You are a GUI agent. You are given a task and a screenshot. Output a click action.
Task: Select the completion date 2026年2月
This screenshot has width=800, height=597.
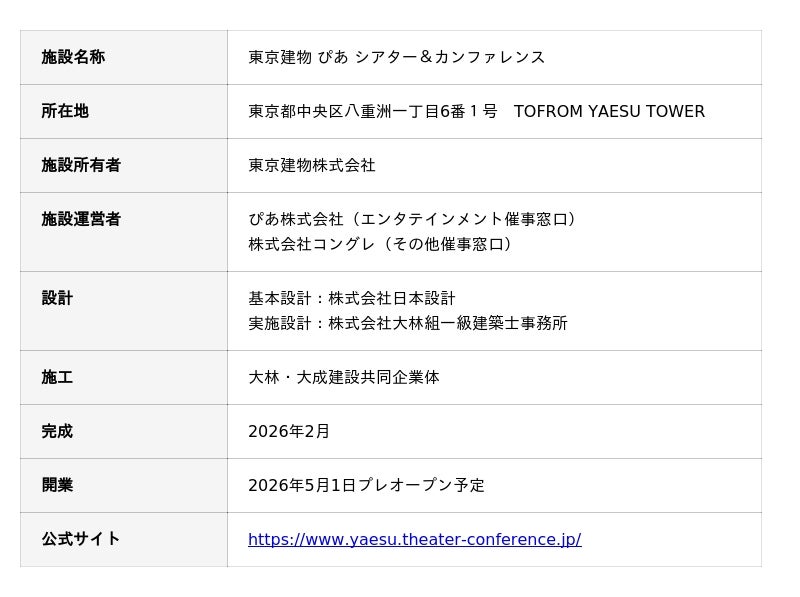point(289,432)
